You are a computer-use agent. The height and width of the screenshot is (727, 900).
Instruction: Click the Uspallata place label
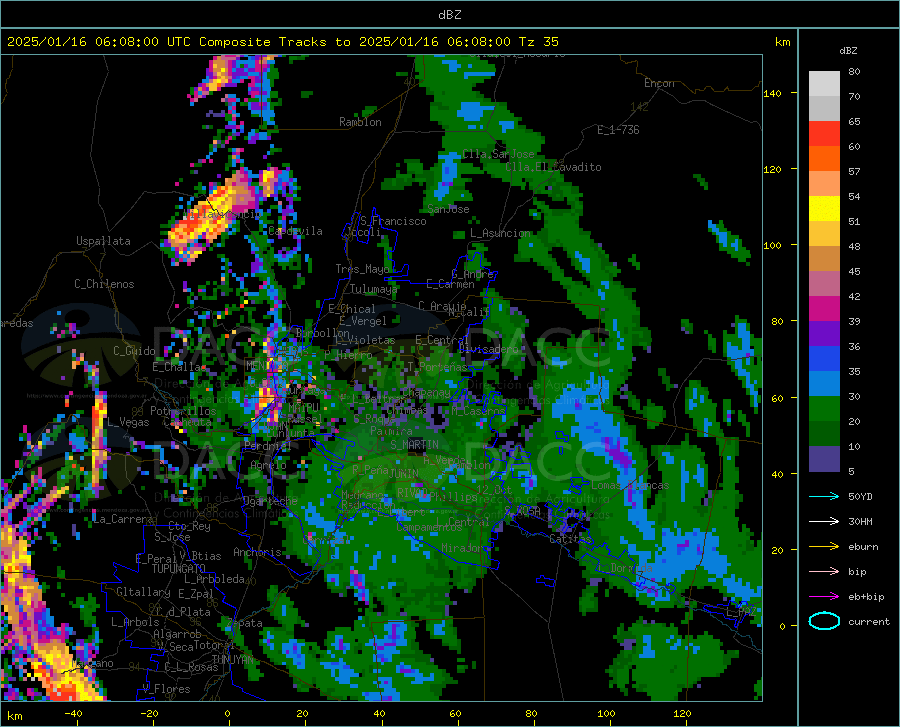(x=103, y=241)
